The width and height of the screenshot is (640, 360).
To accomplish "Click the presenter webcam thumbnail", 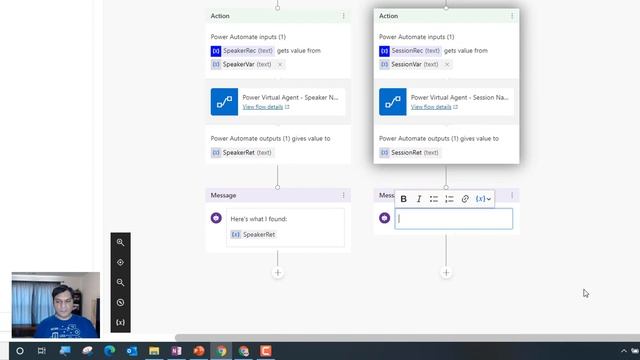I will (56, 305).
